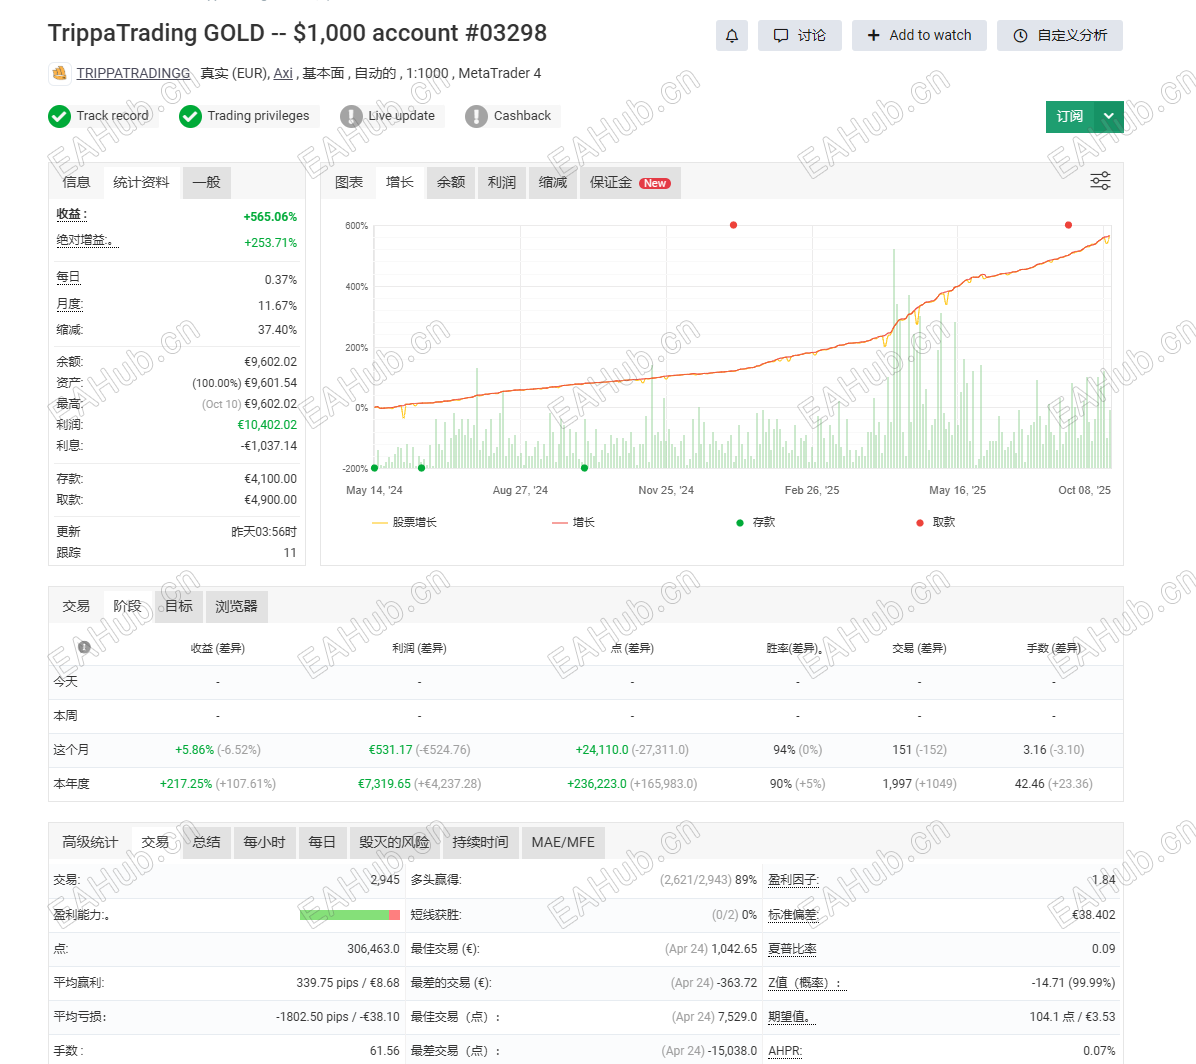Click Add to watch button
This screenshot has width=1196, height=1064.
(x=919, y=36)
